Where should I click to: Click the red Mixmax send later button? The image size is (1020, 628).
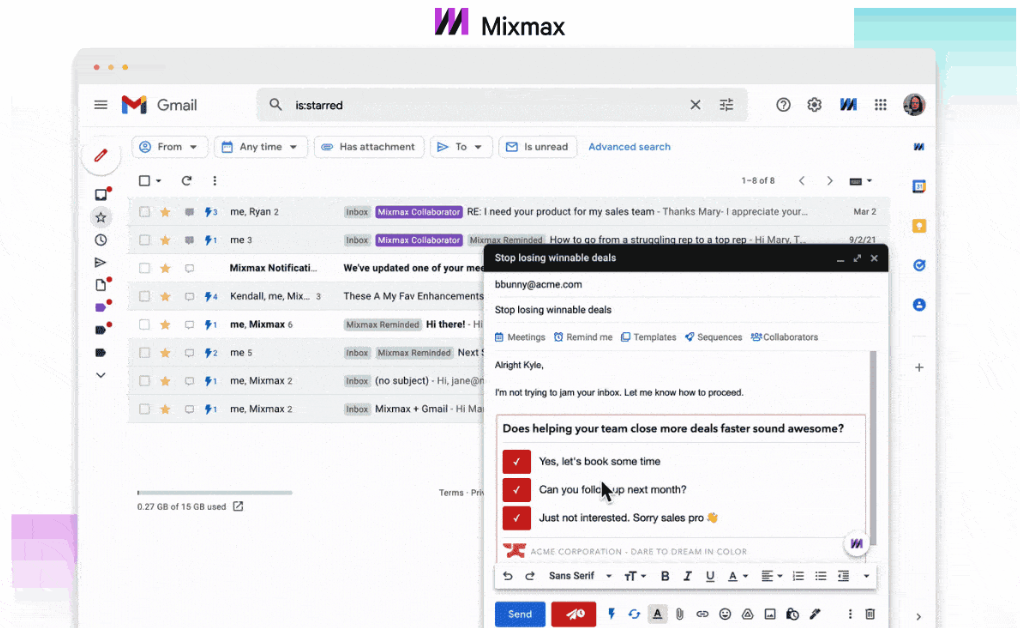tap(574, 614)
